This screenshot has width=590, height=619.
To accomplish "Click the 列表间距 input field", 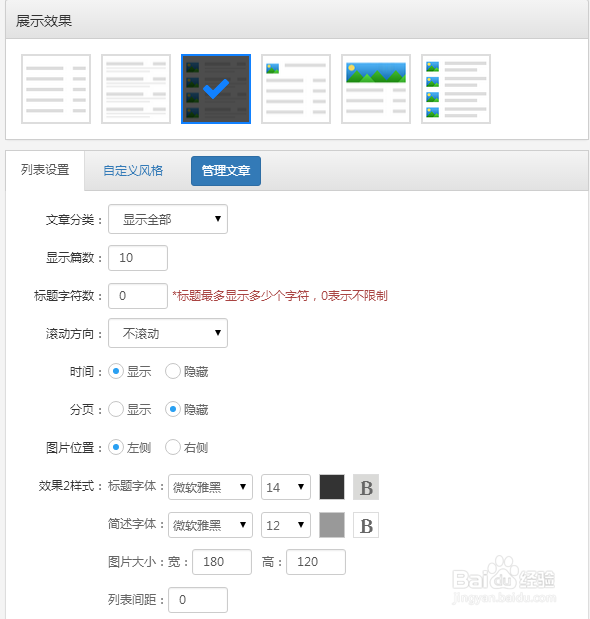I will coord(198,600).
